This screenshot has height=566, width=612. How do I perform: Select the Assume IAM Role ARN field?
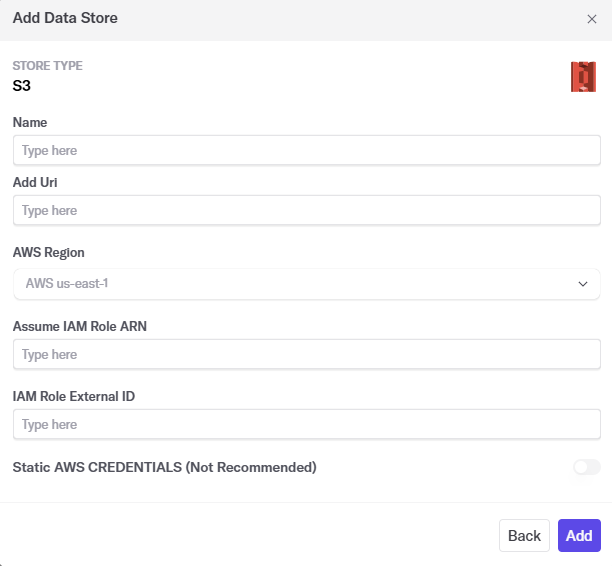(306, 355)
